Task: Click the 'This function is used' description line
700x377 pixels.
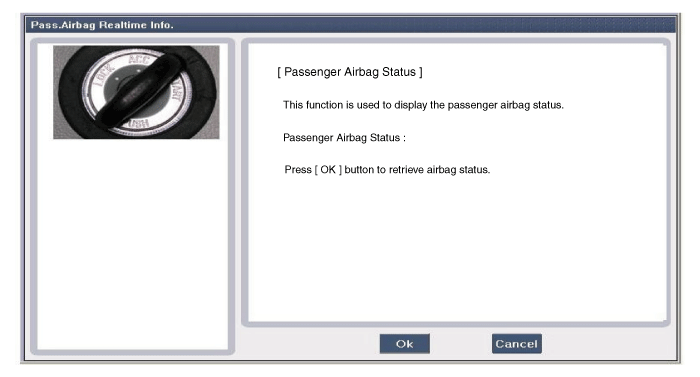Action: pos(423,105)
